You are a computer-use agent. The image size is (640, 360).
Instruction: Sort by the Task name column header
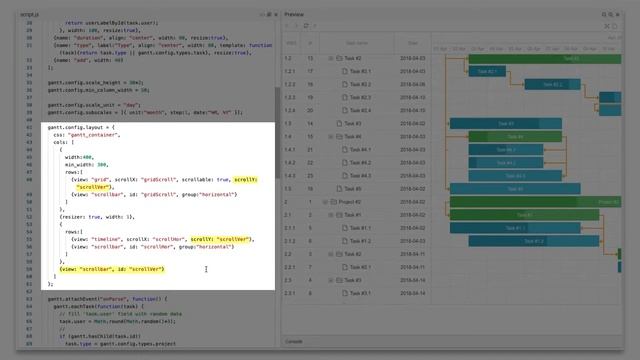[357, 43]
